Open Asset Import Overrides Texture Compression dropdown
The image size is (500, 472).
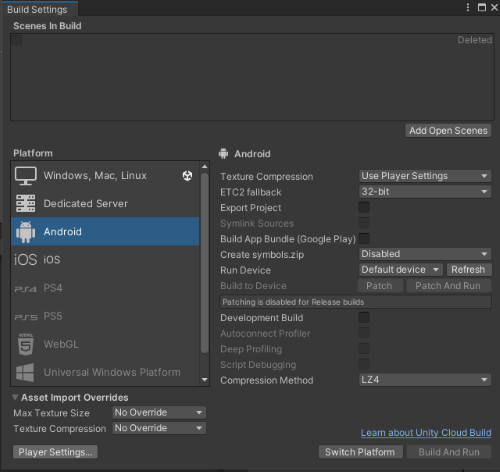[159, 428]
